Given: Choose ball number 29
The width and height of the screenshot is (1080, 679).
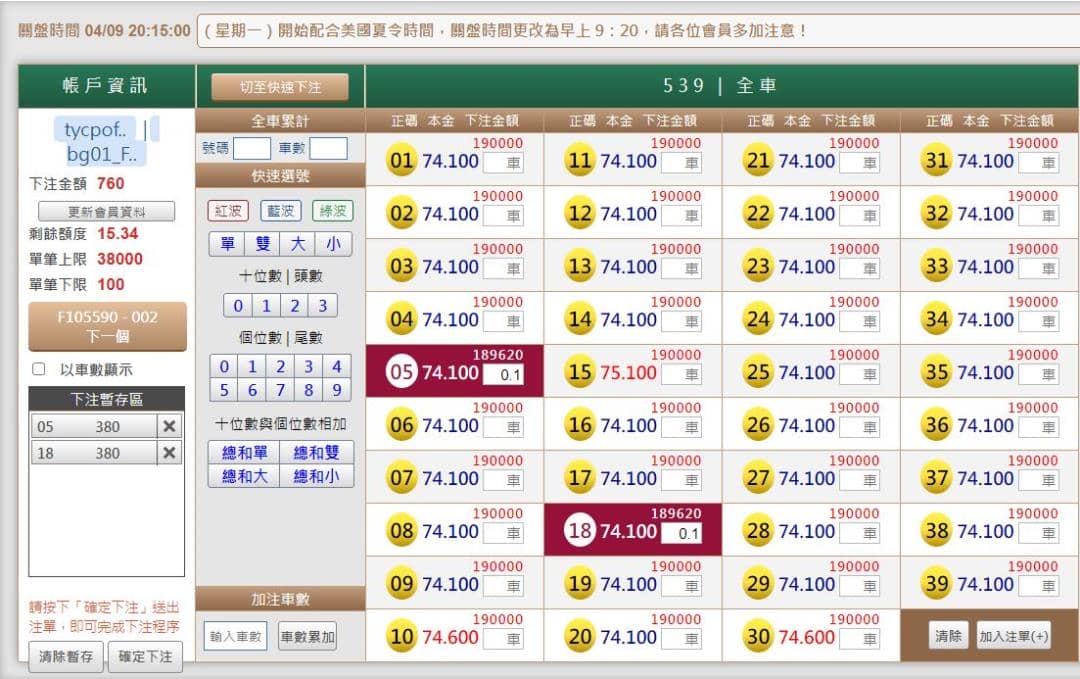Looking at the screenshot, I should (x=758, y=583).
